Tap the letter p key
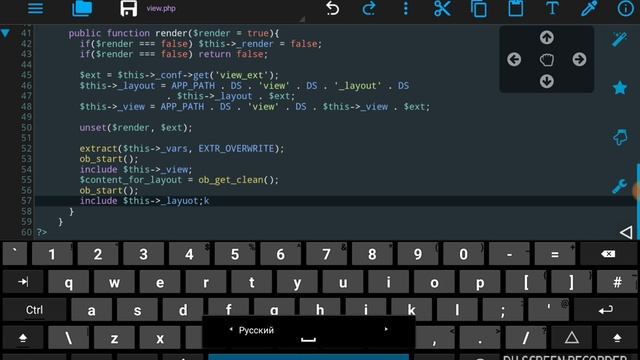 [480, 282]
